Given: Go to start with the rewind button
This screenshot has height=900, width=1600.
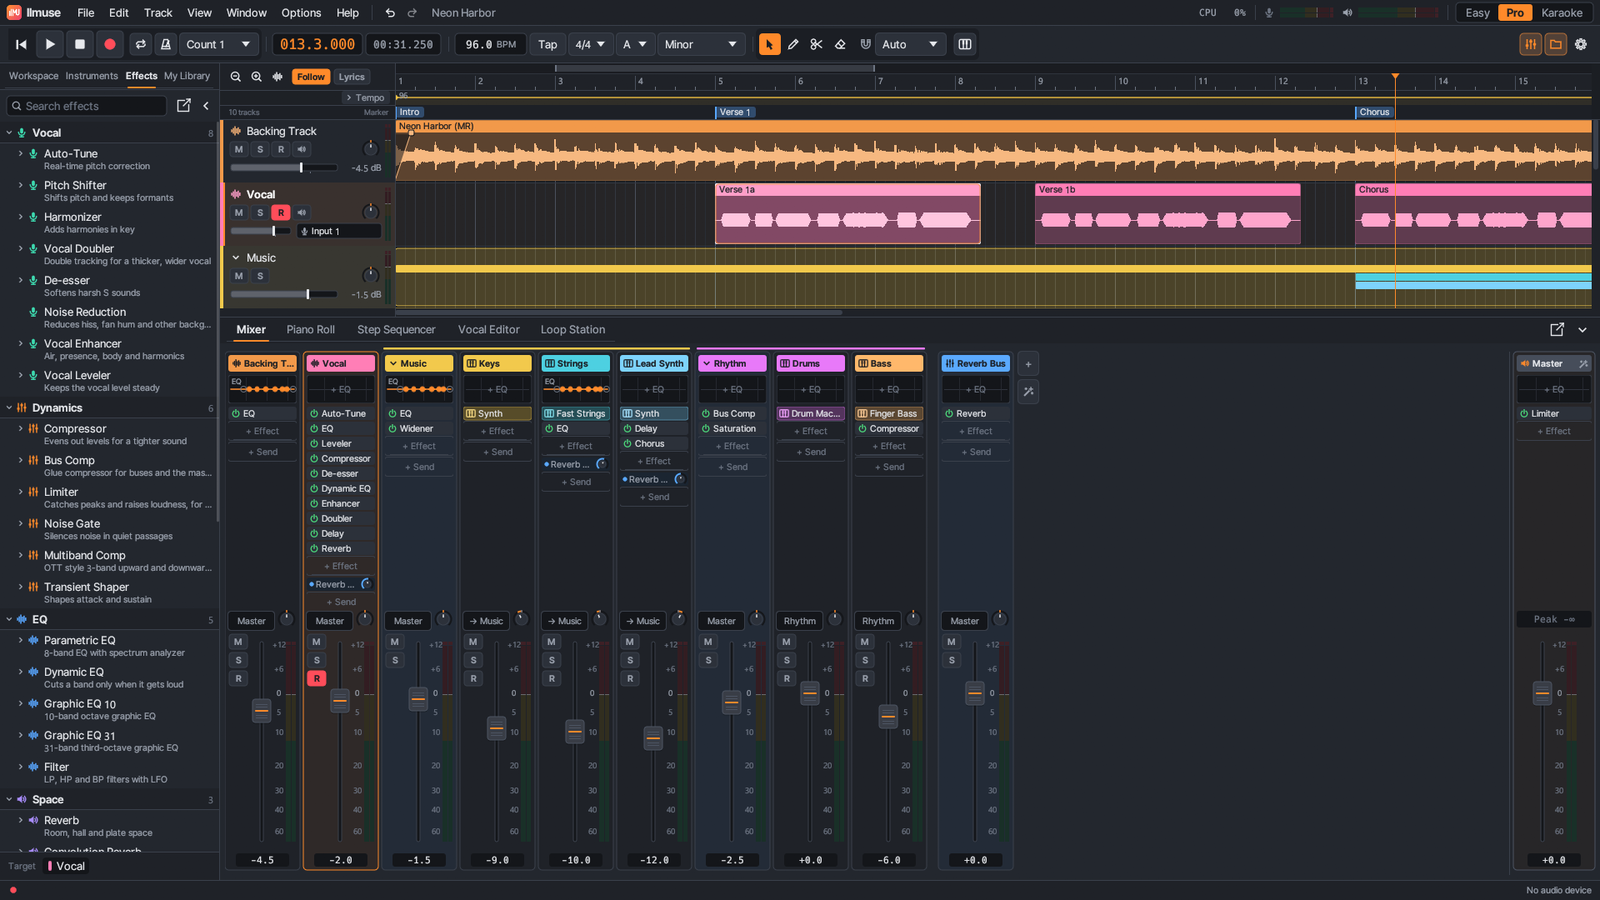Looking at the screenshot, I should tap(21, 44).
